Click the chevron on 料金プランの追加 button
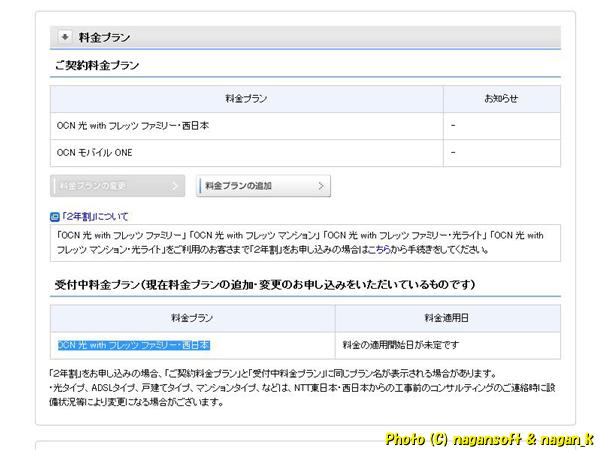The width and height of the screenshot is (600, 450). [x=320, y=186]
